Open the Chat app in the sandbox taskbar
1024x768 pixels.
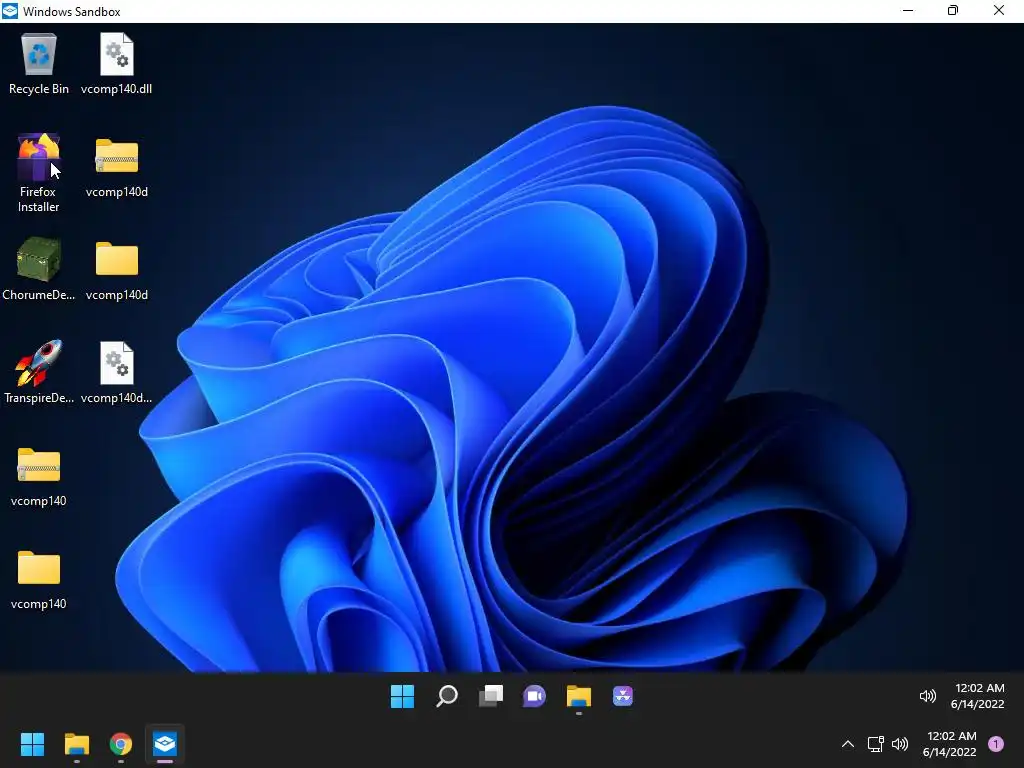[x=534, y=696]
